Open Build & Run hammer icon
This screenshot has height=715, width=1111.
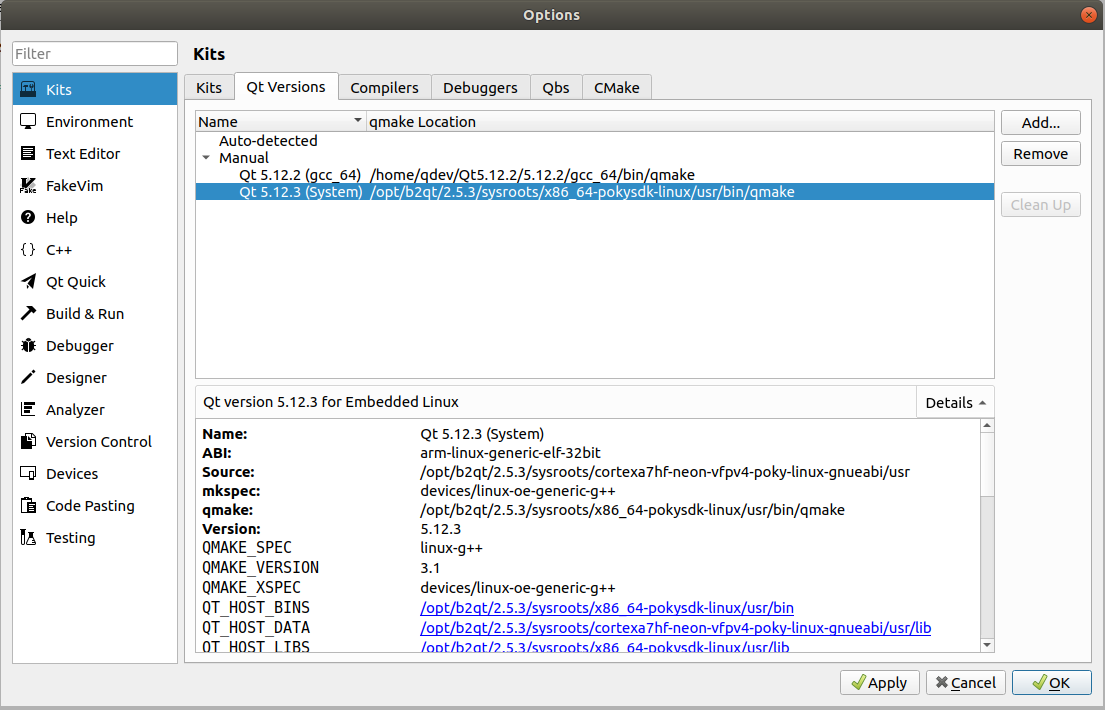[x=28, y=313]
